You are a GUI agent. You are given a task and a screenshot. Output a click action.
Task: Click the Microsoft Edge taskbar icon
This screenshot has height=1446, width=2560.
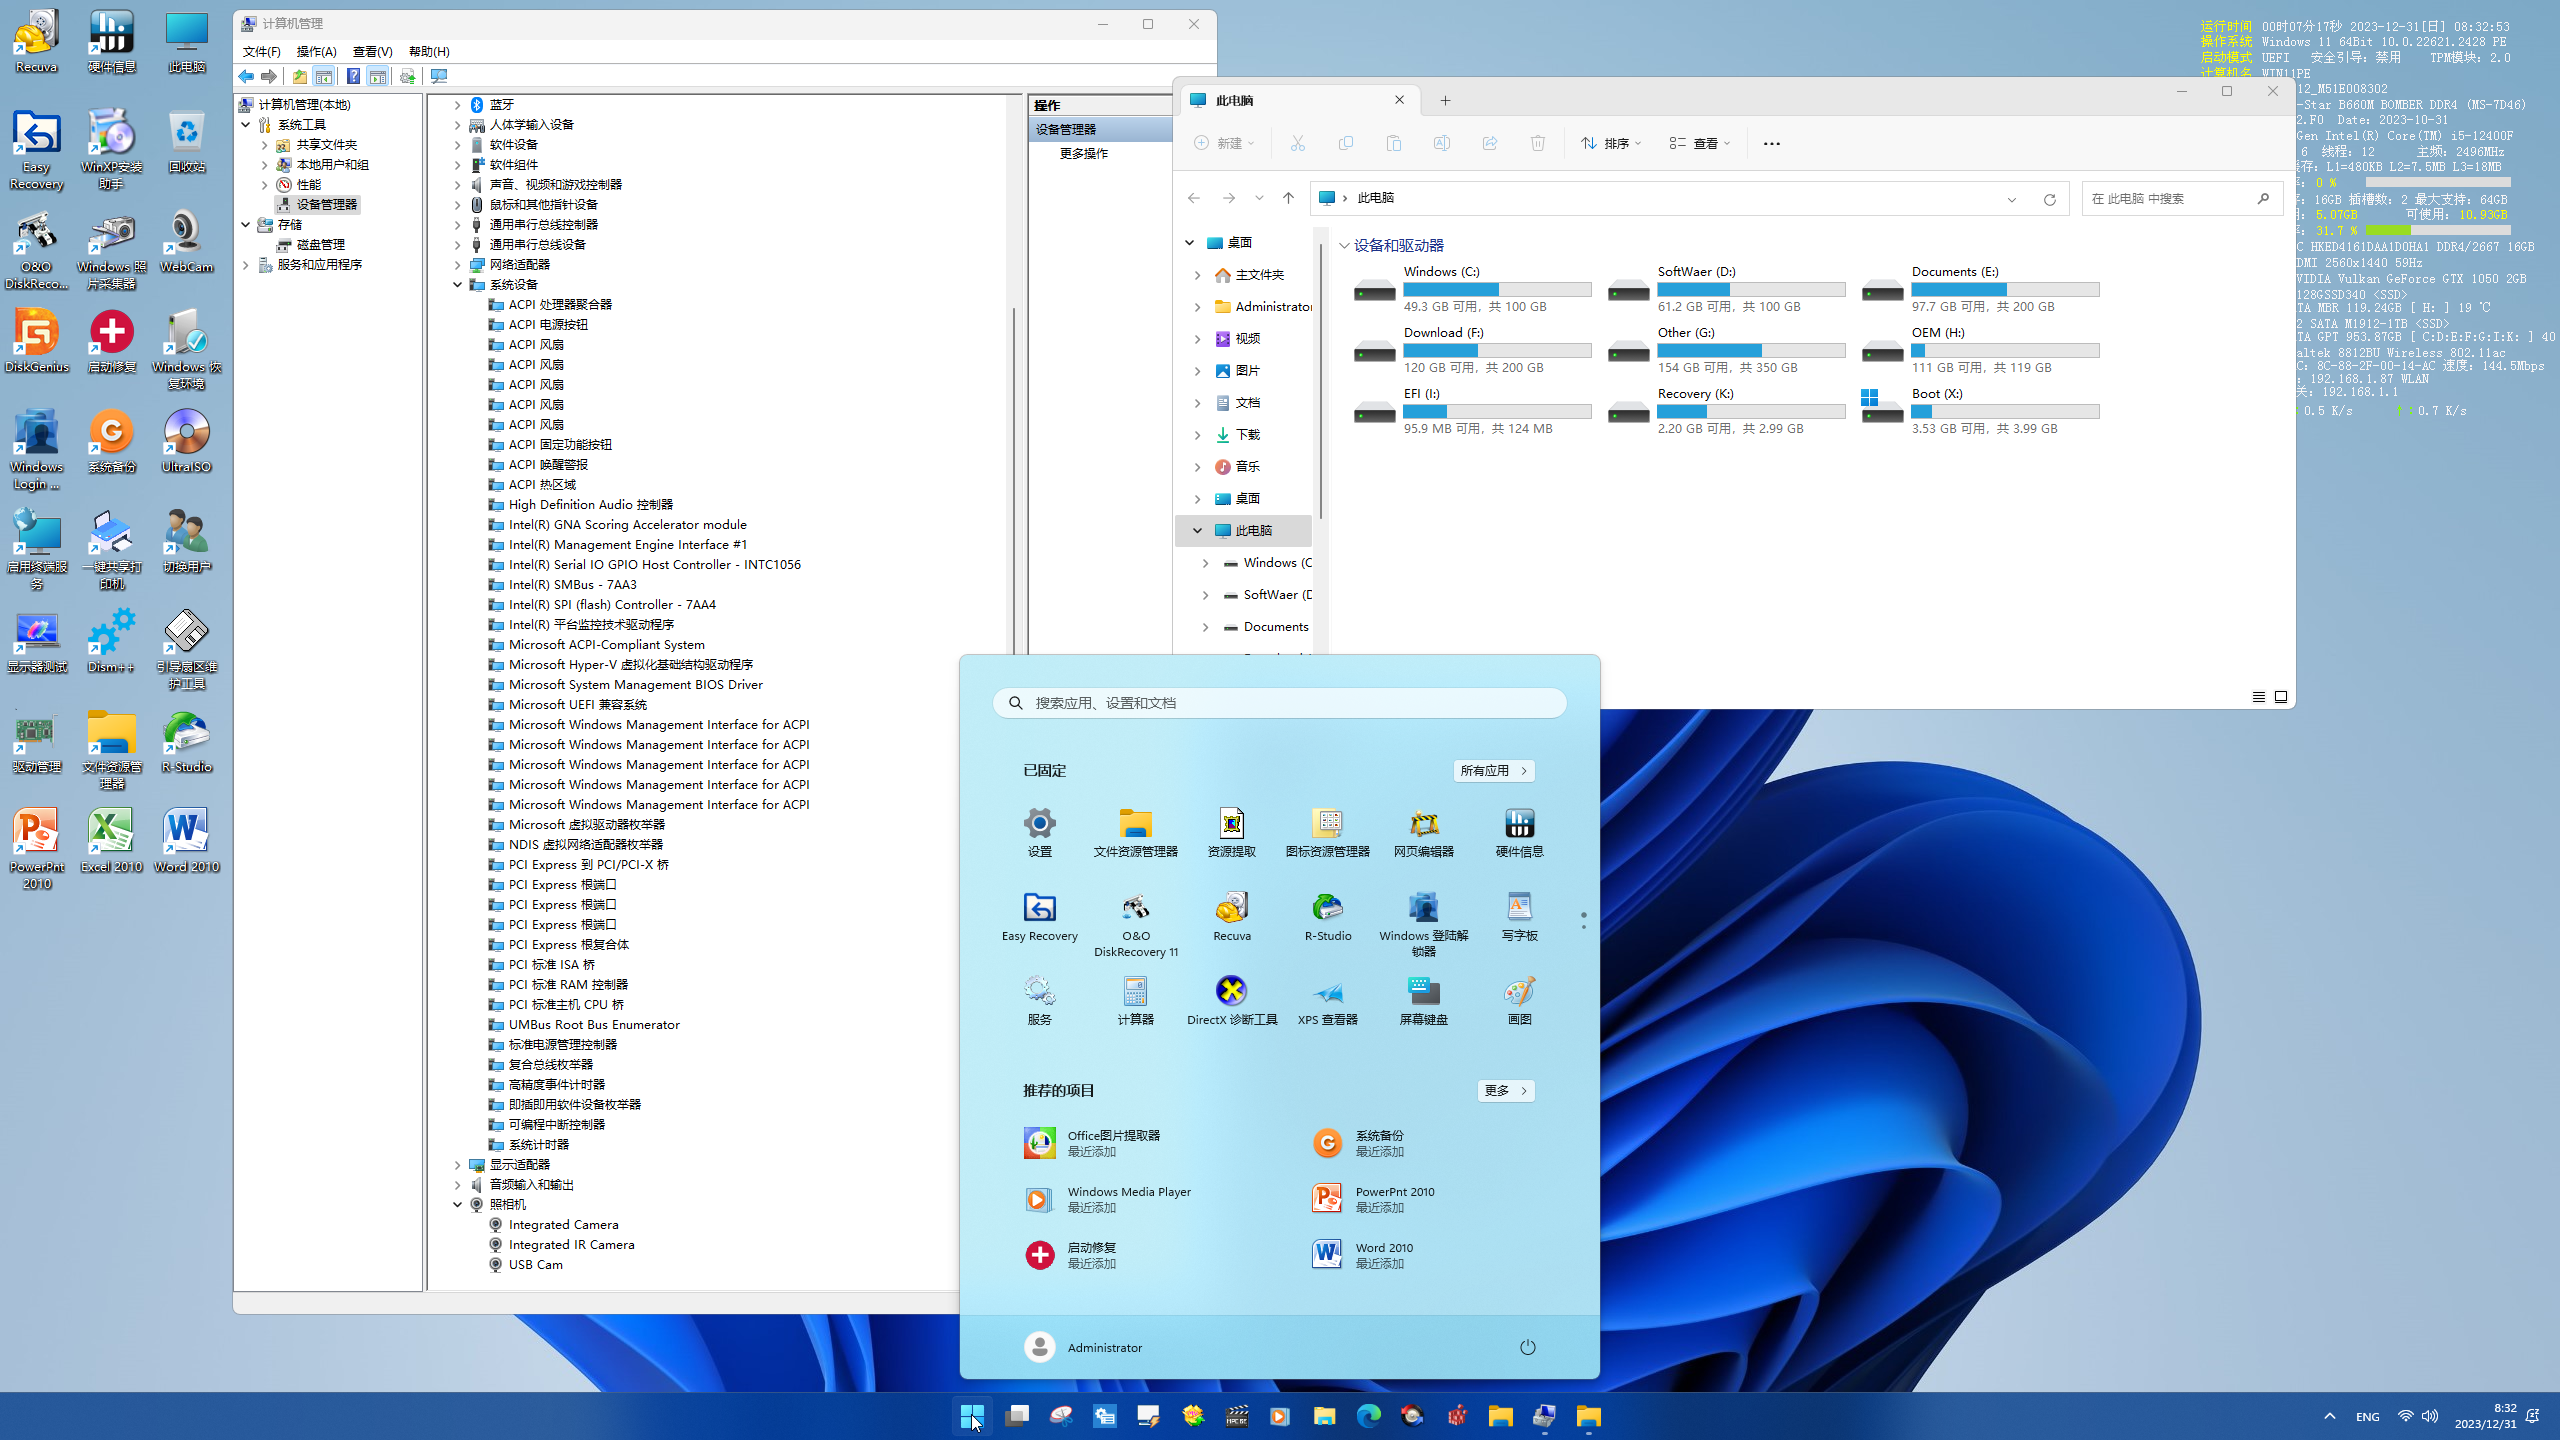pyautogui.click(x=1368, y=1415)
